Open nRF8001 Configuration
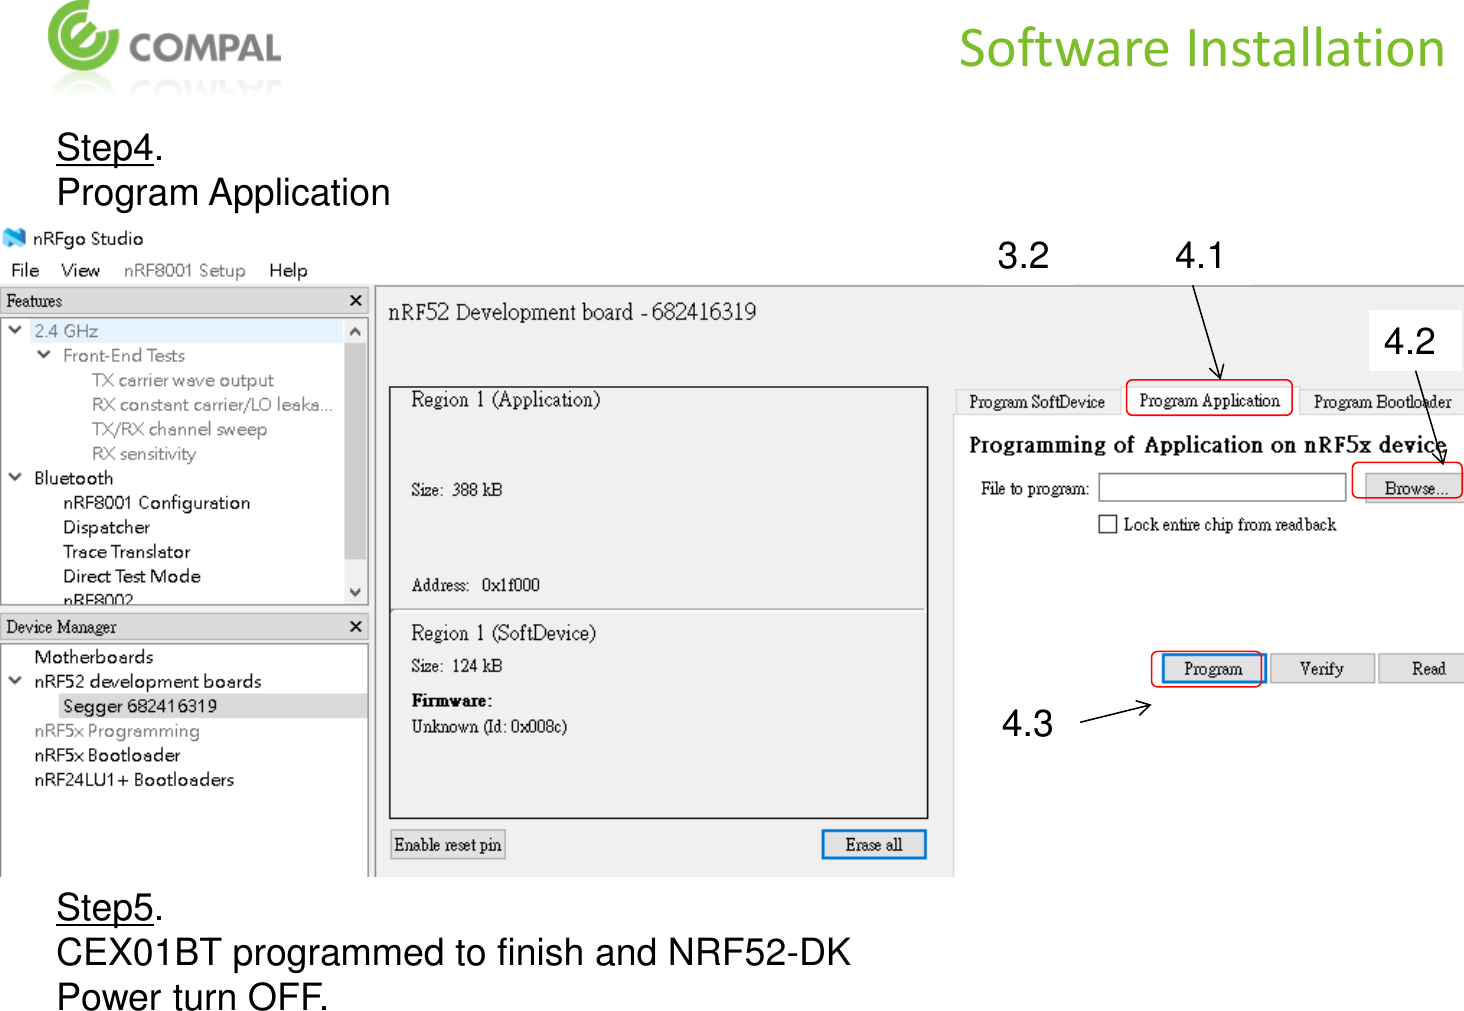This screenshot has width=1464, height=1011. pos(157,502)
